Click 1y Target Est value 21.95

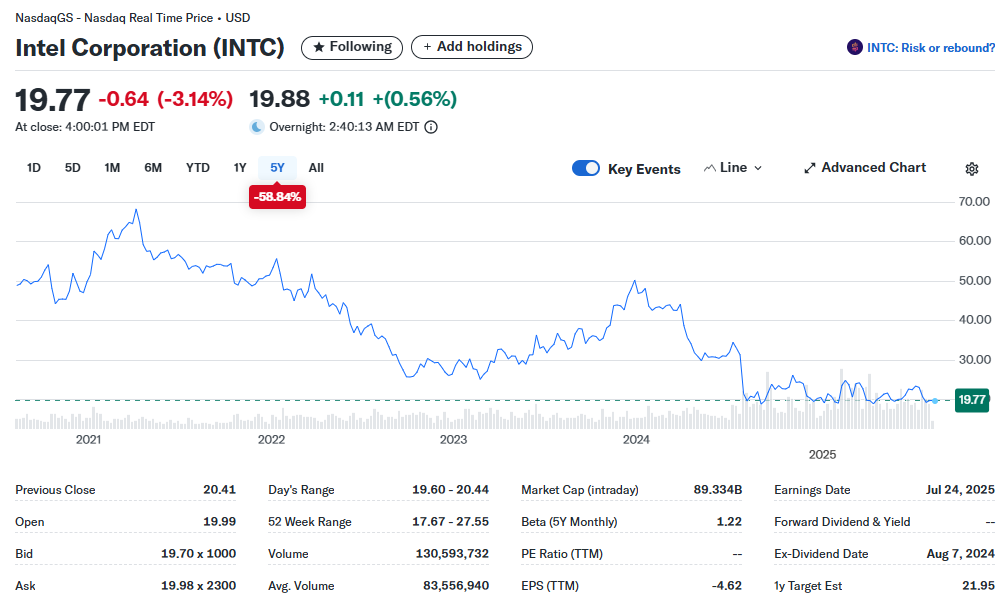point(978,586)
